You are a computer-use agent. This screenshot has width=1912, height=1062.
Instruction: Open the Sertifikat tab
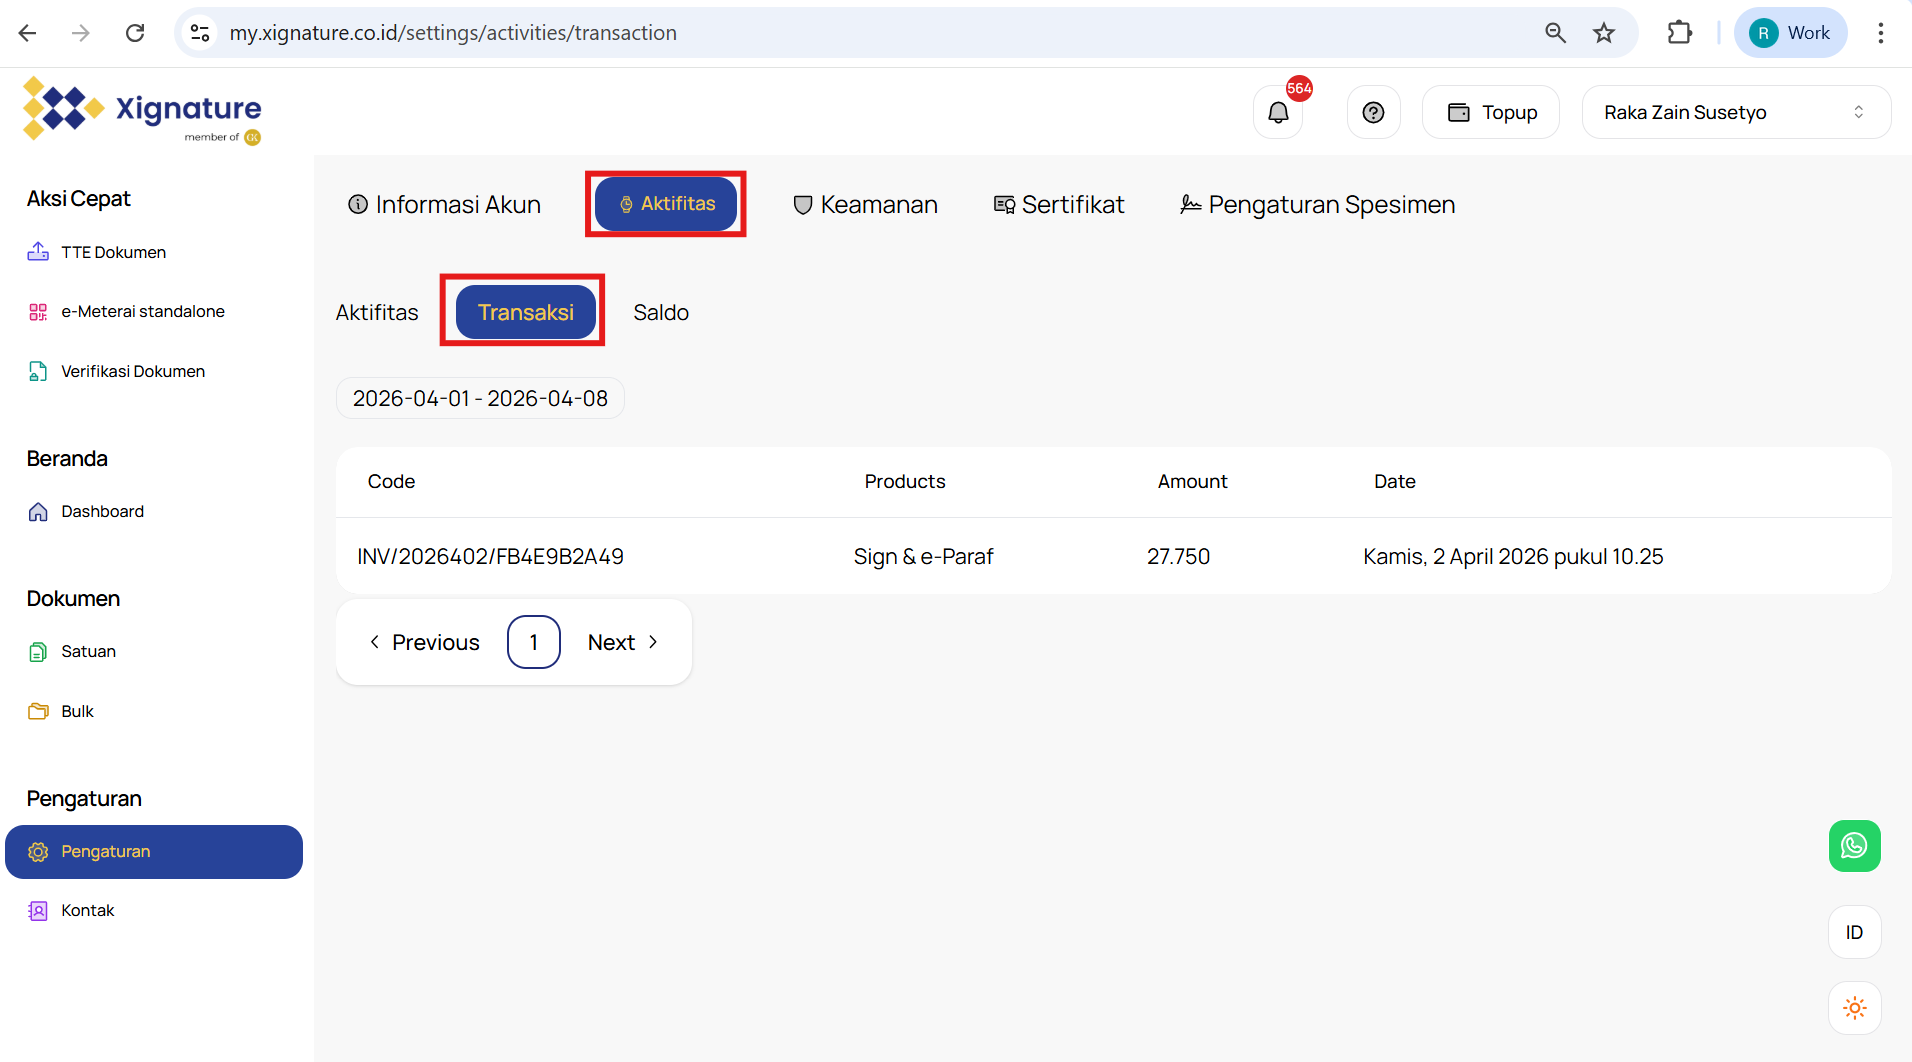[x=1059, y=205]
